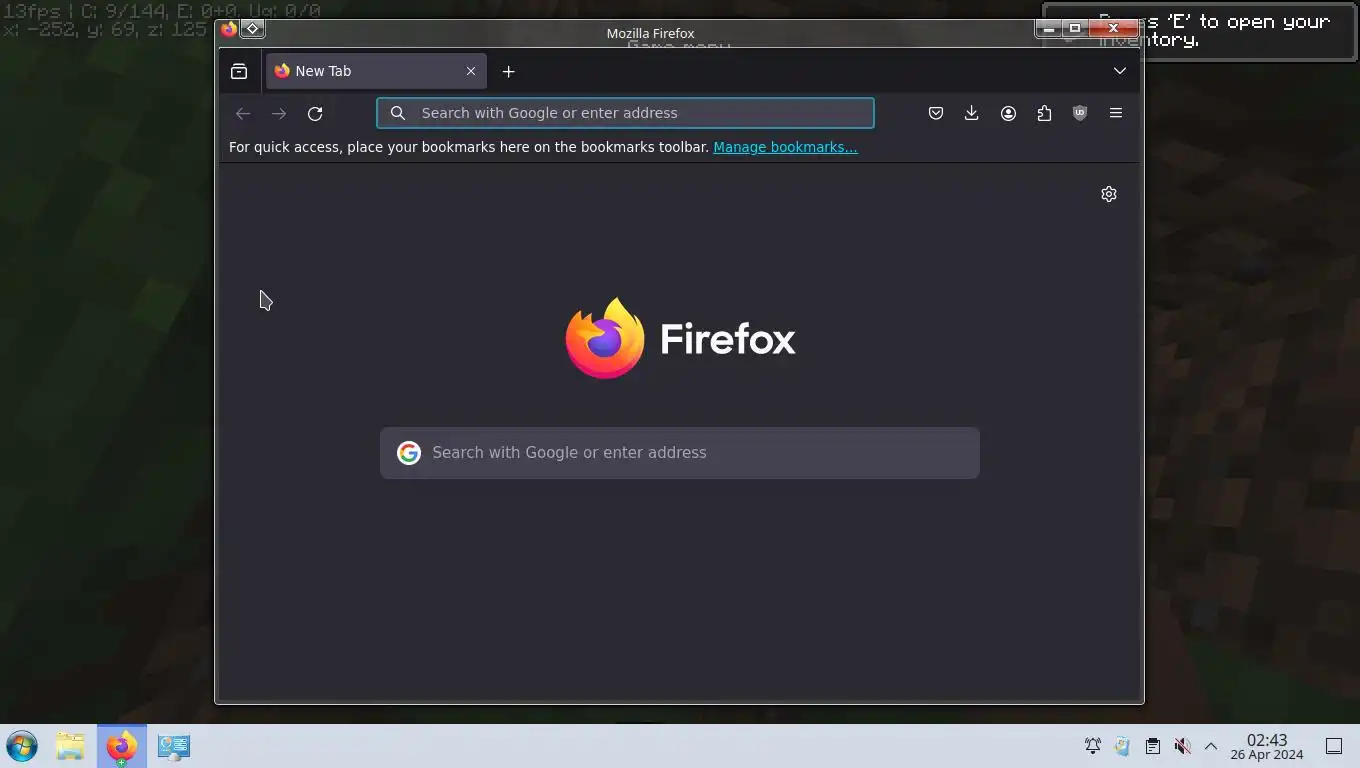Image resolution: width=1360 pixels, height=768 pixels.
Task: Open the system settings monitor icon in taskbar
Action: 173,746
